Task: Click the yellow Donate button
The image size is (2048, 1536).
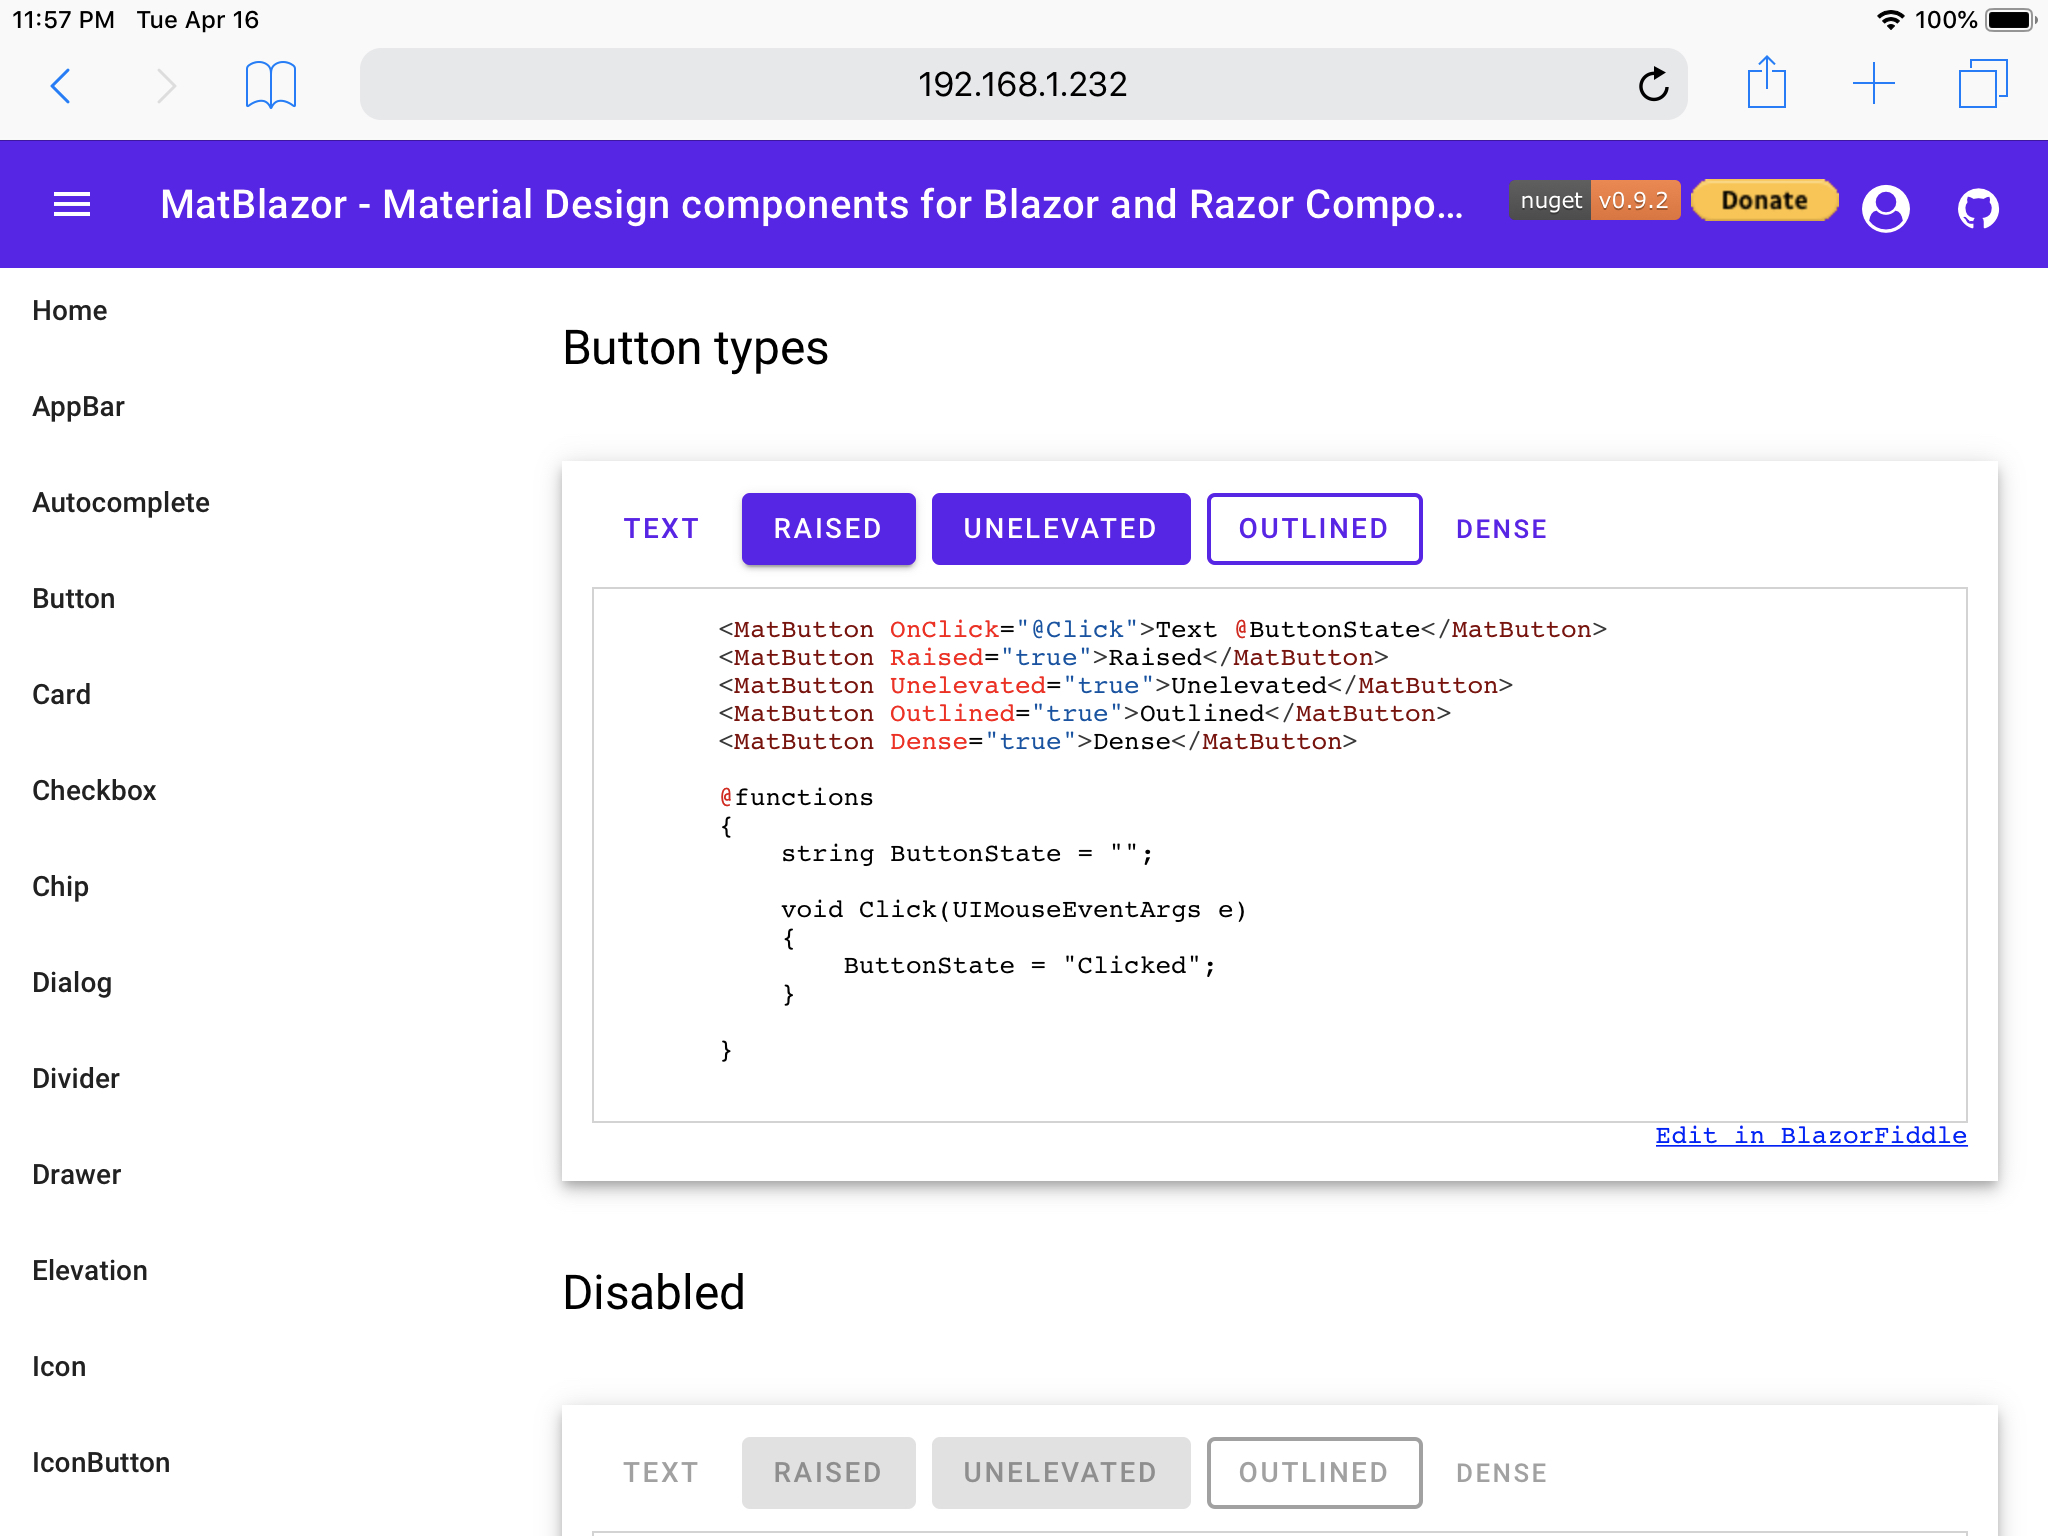Action: (x=1765, y=200)
